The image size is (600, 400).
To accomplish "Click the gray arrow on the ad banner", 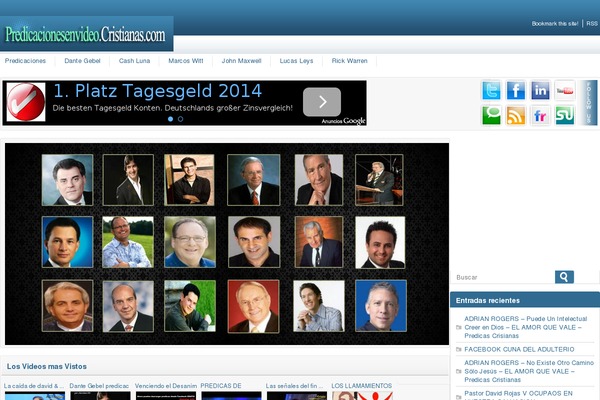I will point(322,102).
